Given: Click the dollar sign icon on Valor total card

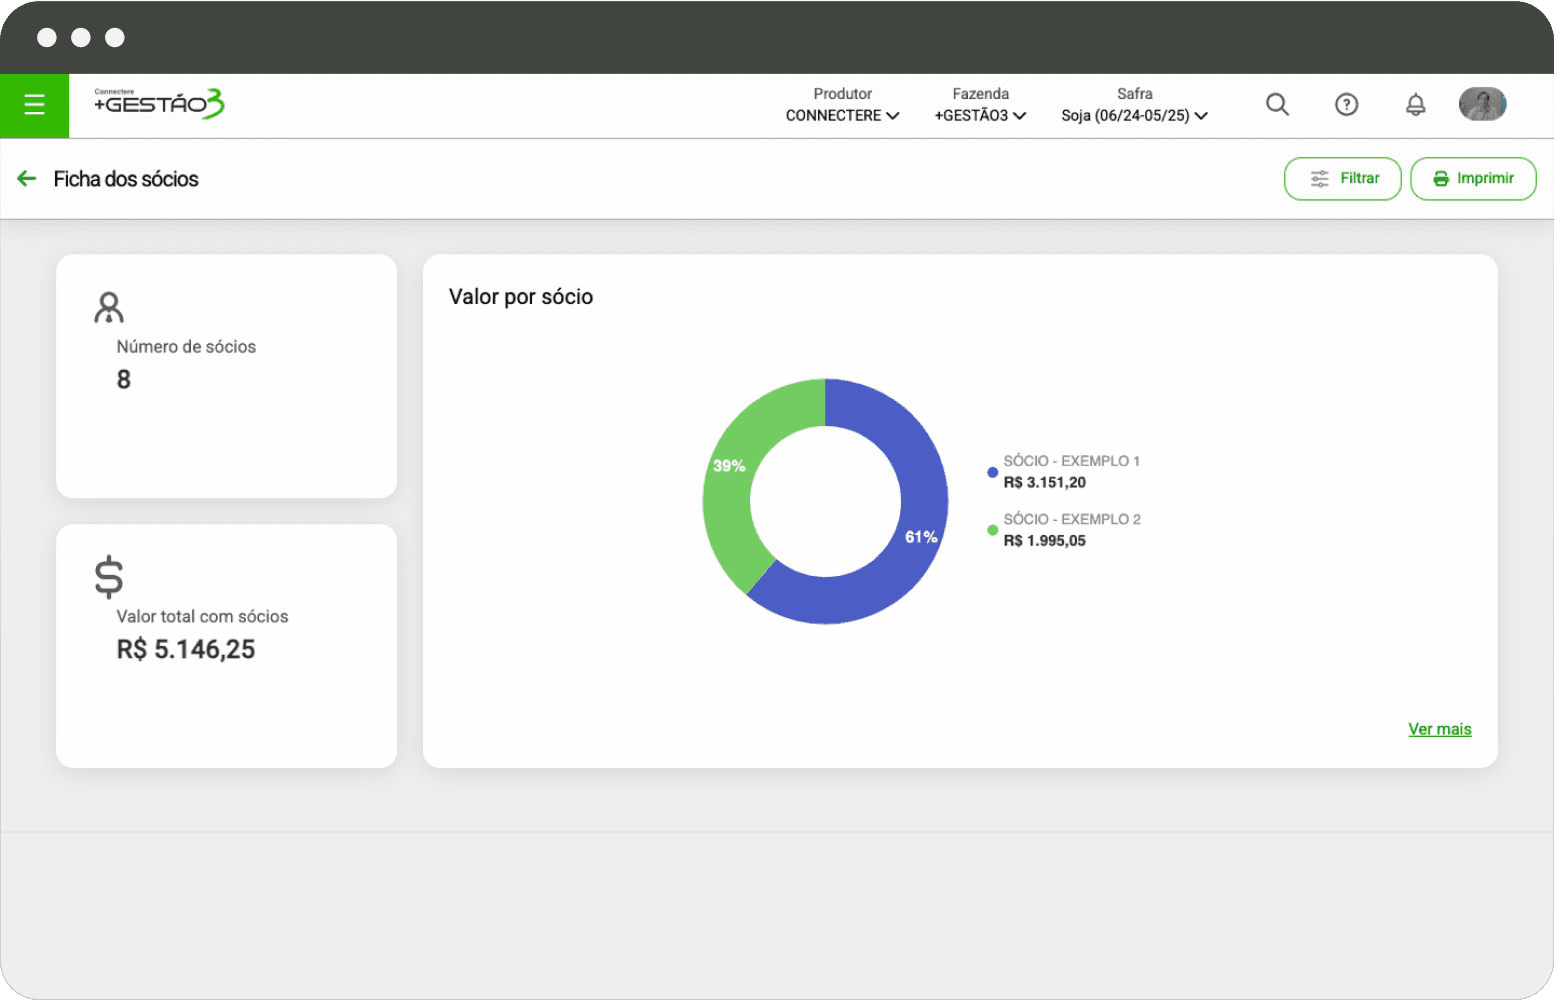Looking at the screenshot, I should tap(109, 578).
